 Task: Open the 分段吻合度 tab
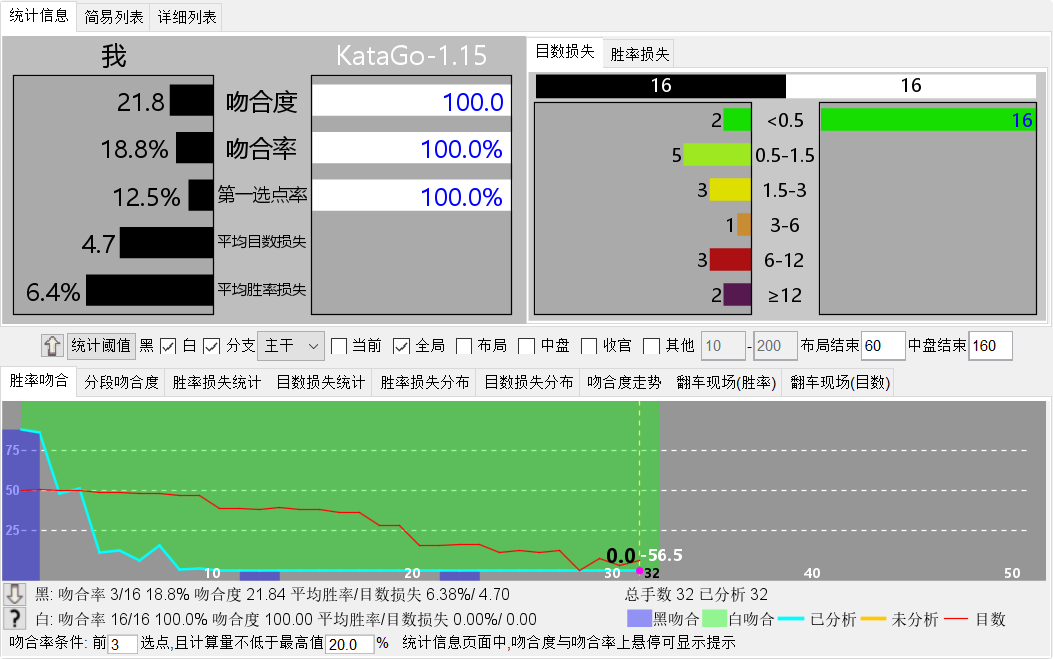[122, 383]
